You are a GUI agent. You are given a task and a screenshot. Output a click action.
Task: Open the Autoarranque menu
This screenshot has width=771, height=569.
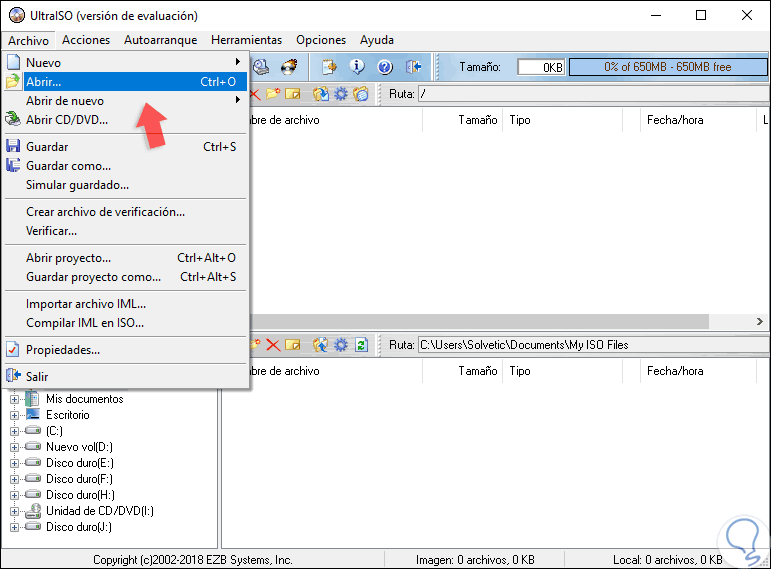tap(160, 40)
